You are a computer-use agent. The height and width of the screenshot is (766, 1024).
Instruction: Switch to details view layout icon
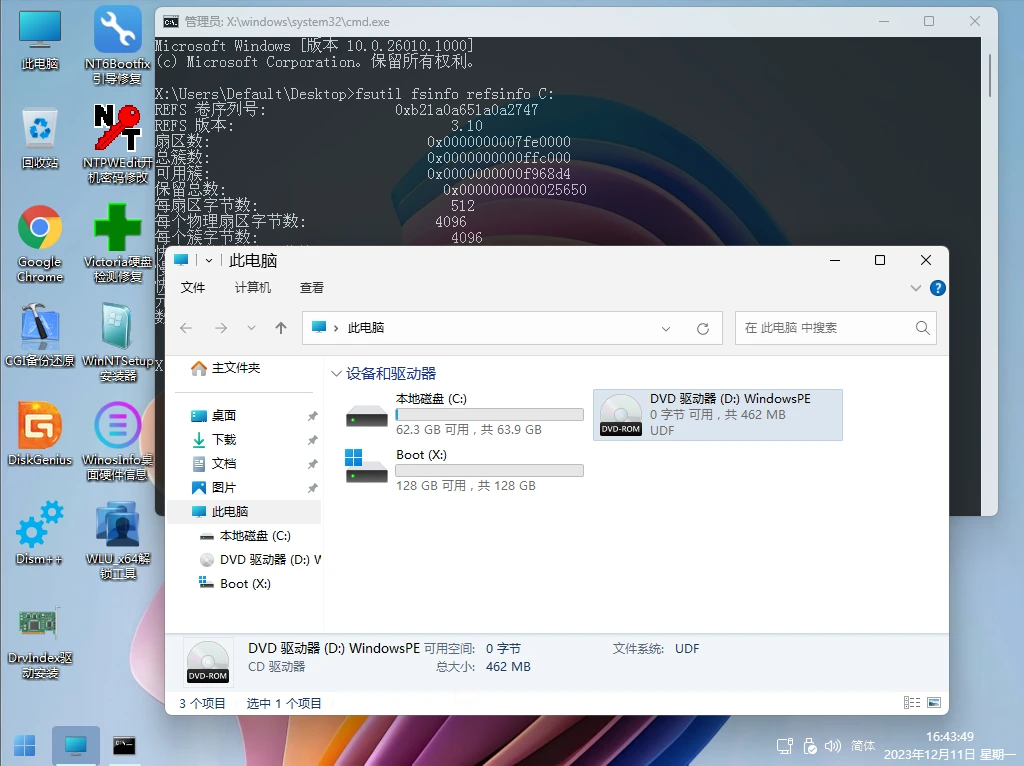pos(912,703)
